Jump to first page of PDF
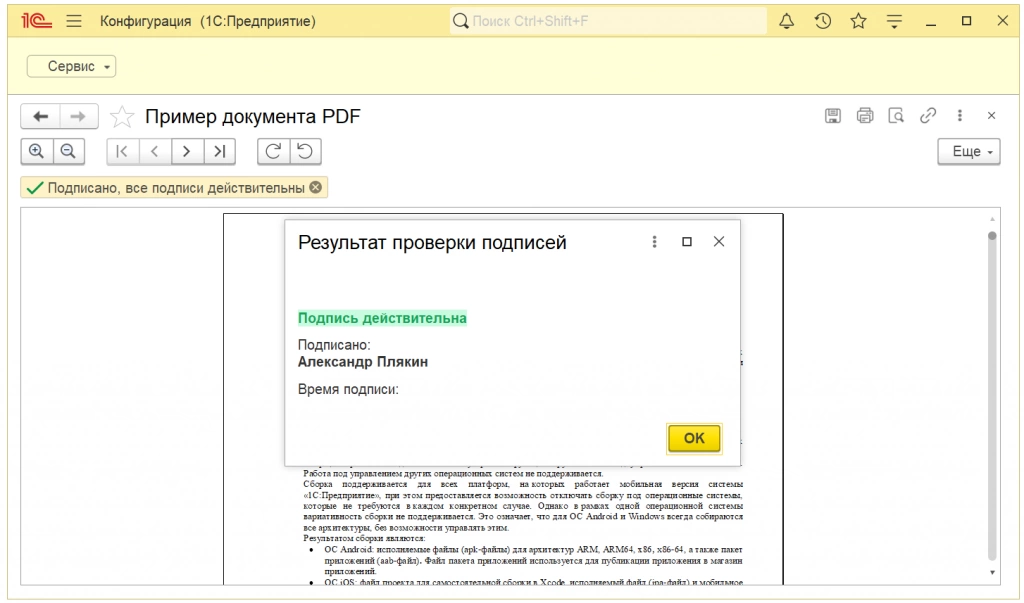 coord(122,152)
